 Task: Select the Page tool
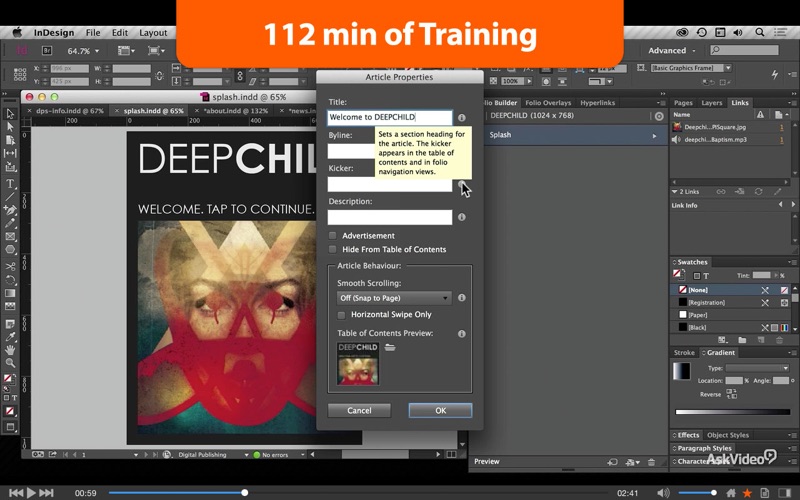pyautogui.click(x=10, y=140)
